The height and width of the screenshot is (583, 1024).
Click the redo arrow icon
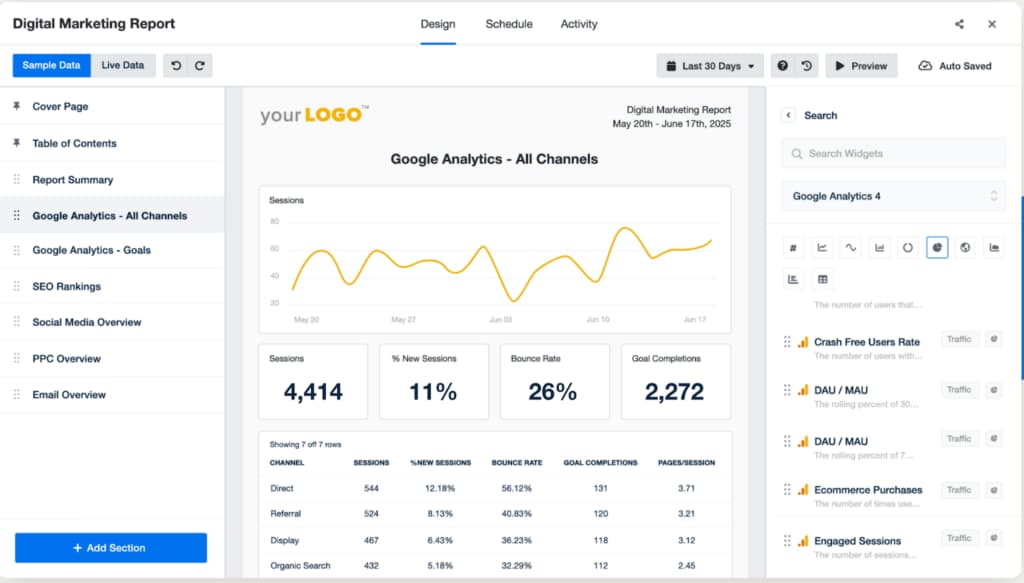[x=200, y=66]
